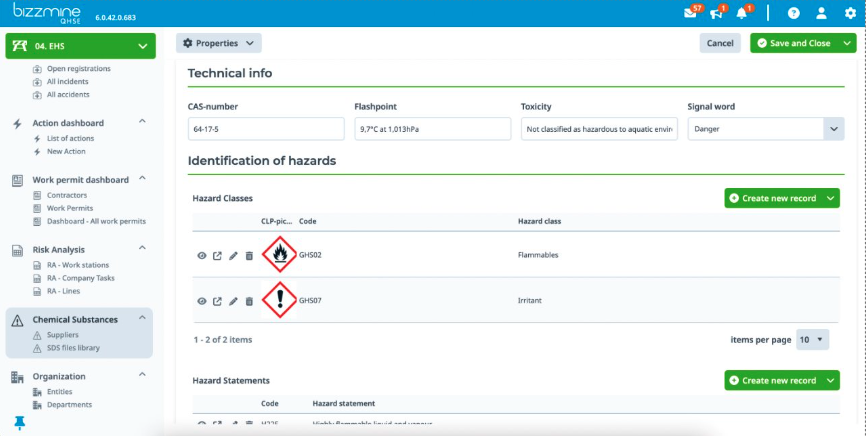Open GHS02 record in new window
The height and width of the screenshot is (436, 866).
[218, 256]
